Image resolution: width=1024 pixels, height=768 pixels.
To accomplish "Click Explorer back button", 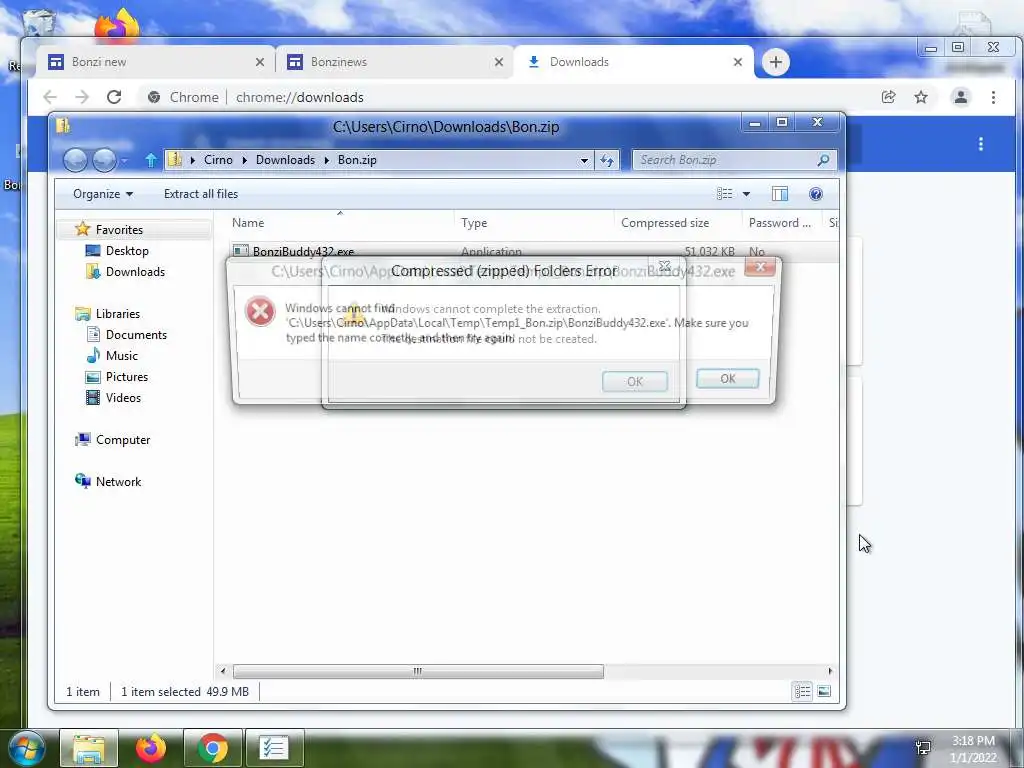I will 75,160.
